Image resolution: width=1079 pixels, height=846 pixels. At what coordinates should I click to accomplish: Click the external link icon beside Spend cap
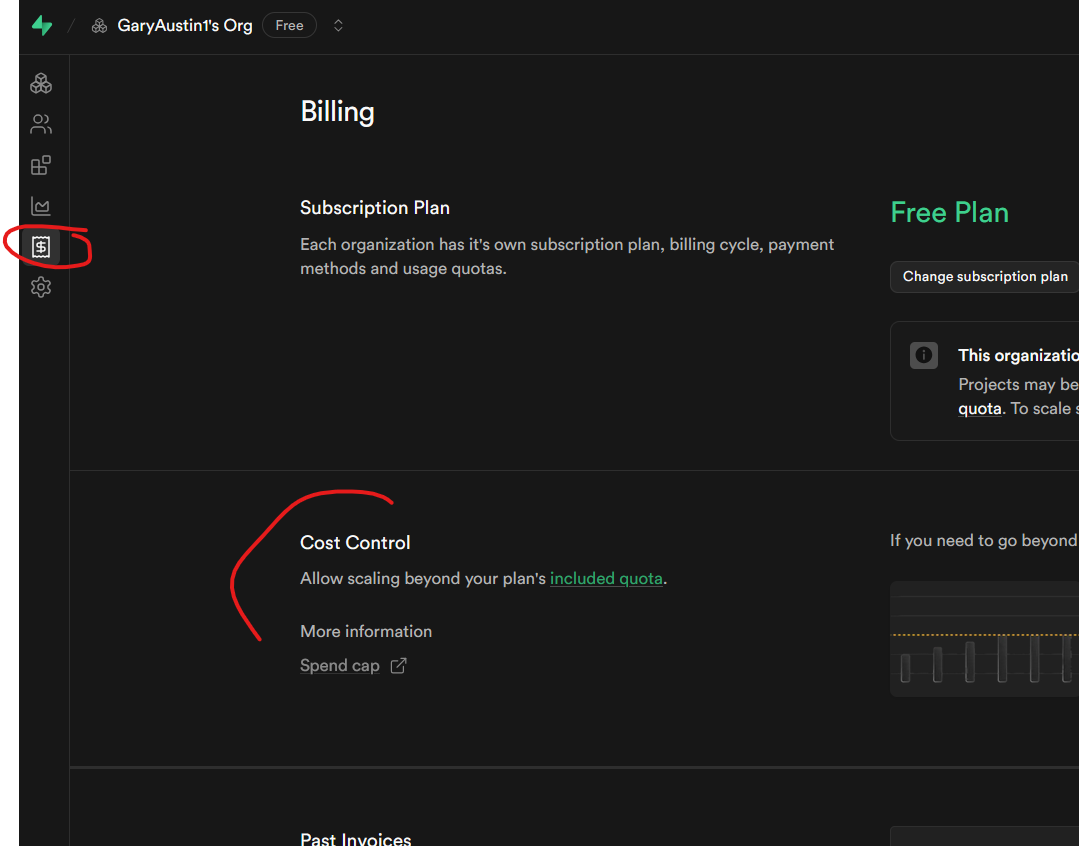coord(398,666)
